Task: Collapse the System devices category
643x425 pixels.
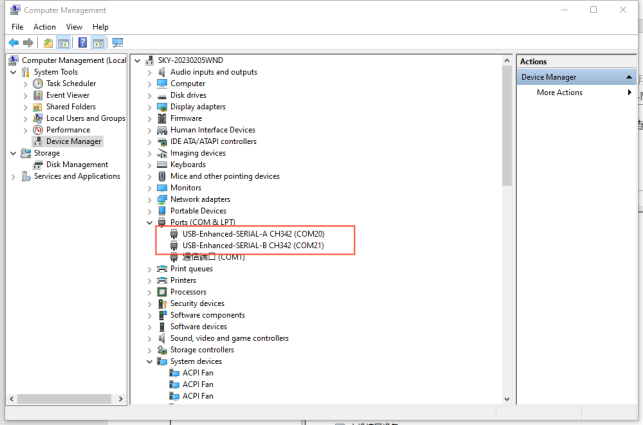Action: [x=150, y=361]
